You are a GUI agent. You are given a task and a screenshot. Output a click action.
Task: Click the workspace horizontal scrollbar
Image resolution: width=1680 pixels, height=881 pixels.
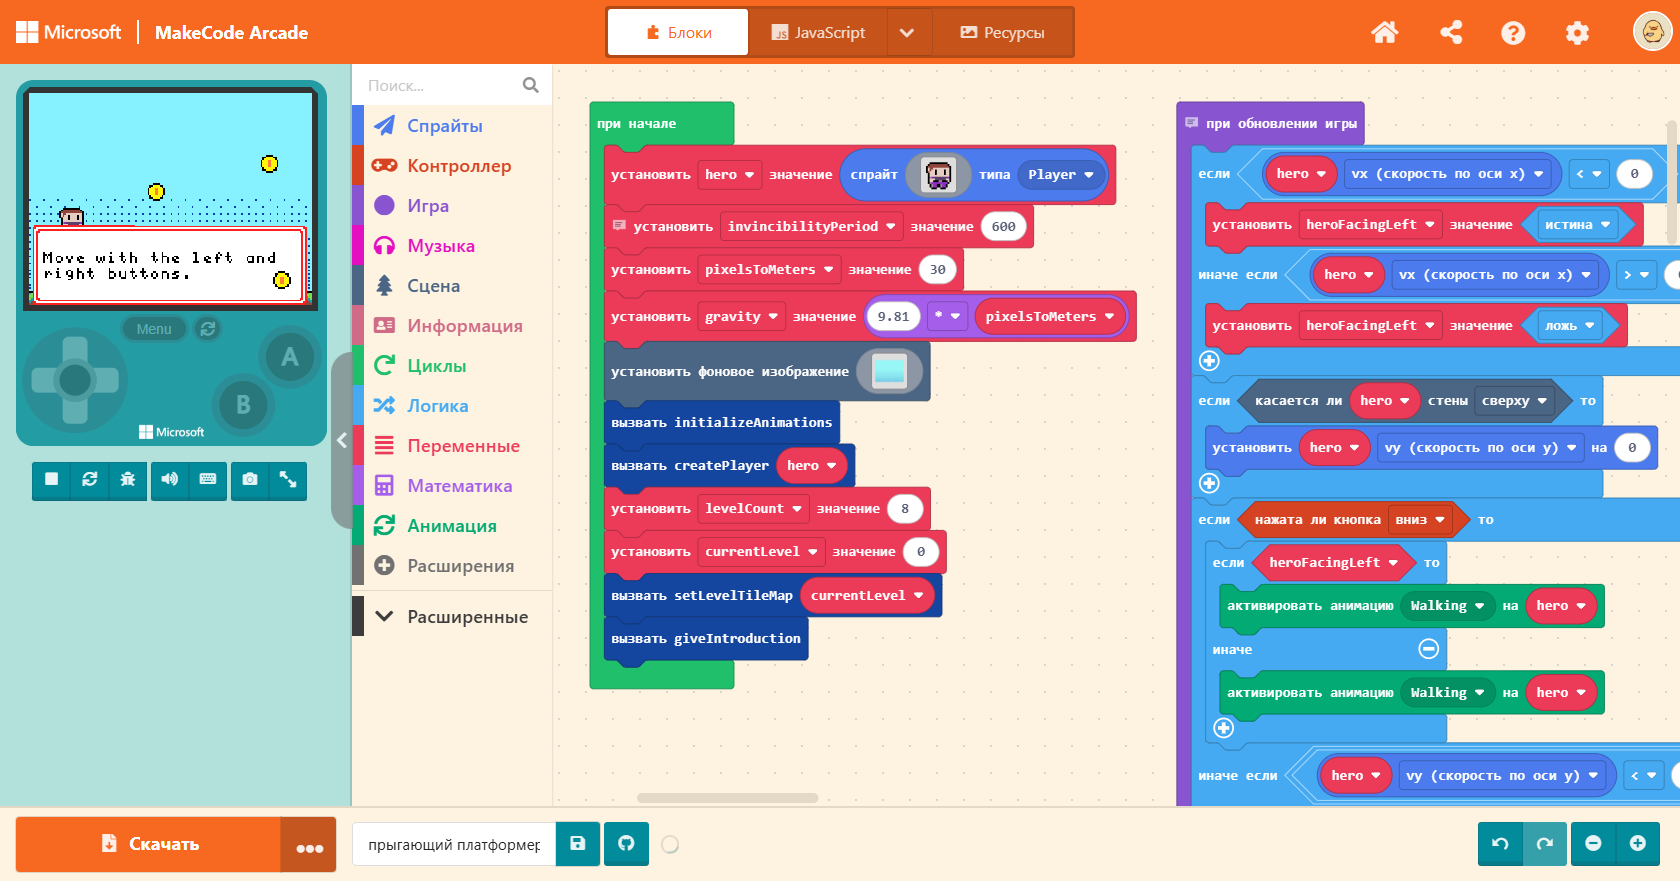728,798
